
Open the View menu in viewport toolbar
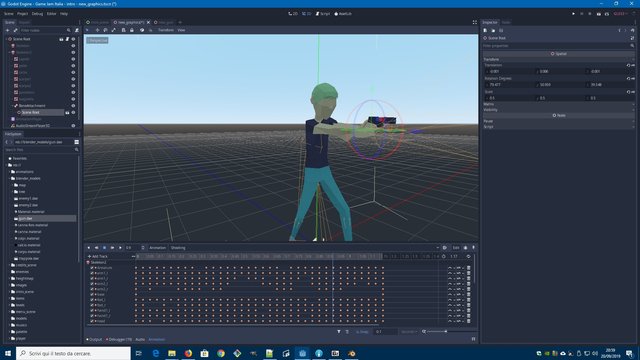tap(181, 30)
